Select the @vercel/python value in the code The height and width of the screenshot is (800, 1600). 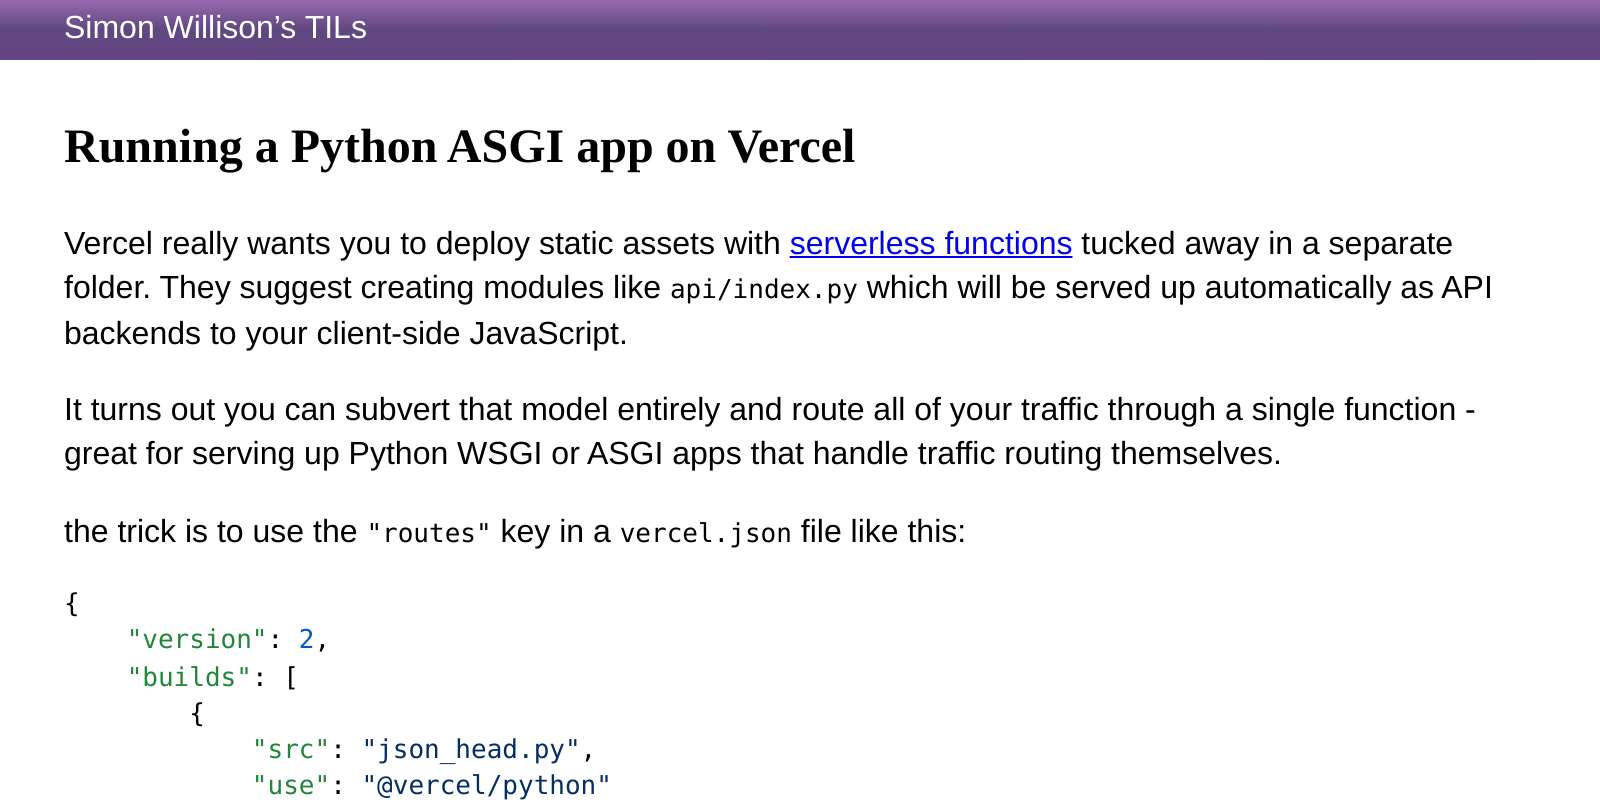pos(485,785)
